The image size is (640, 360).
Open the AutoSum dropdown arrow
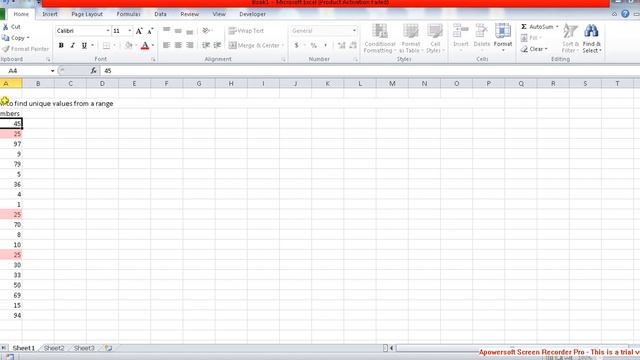557,27
